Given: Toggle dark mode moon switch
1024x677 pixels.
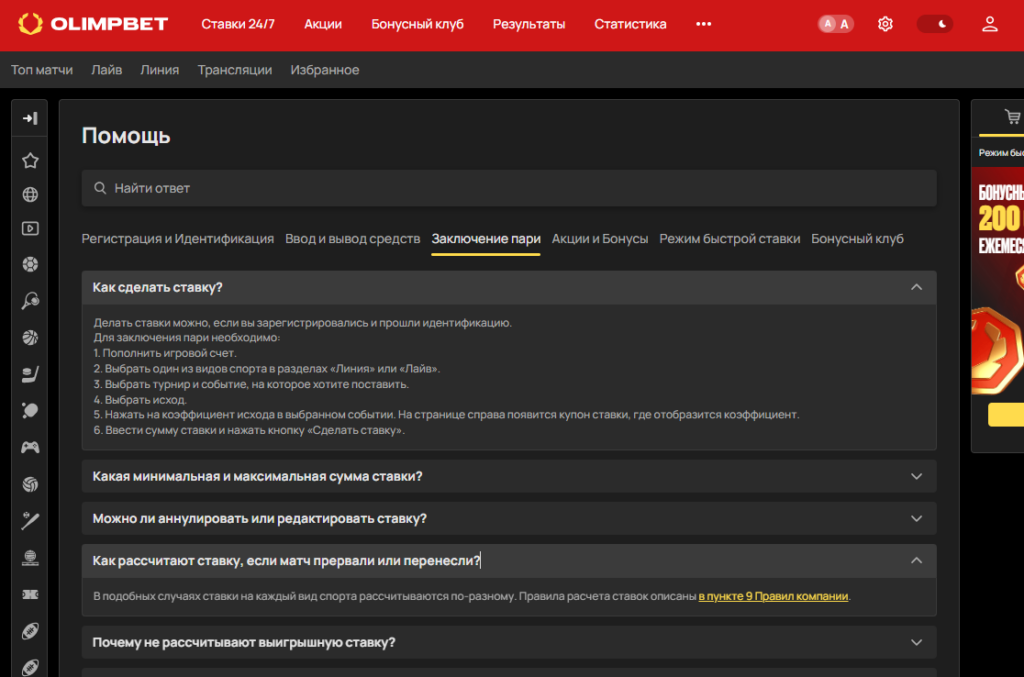Looking at the screenshot, I should tap(935, 24).
